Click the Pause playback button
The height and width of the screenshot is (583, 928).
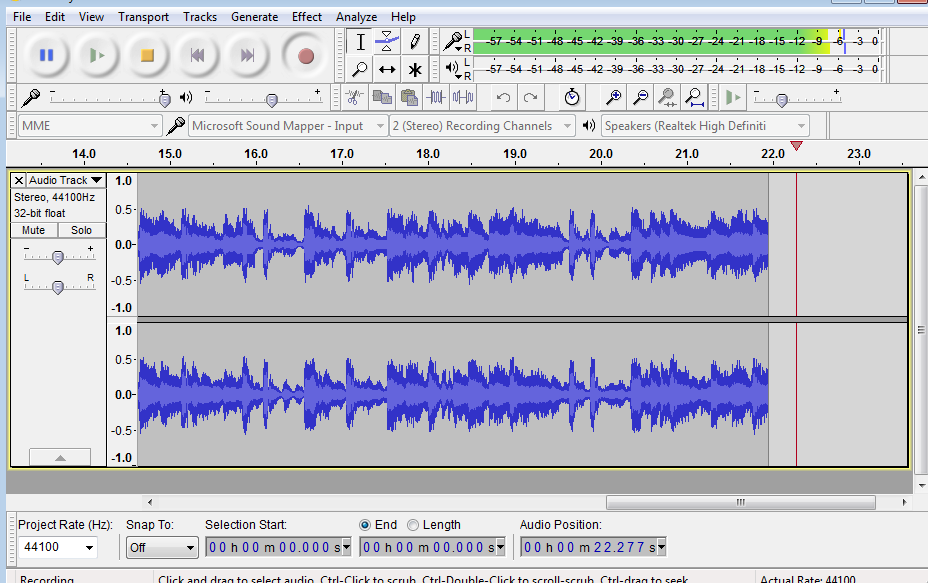click(47, 56)
